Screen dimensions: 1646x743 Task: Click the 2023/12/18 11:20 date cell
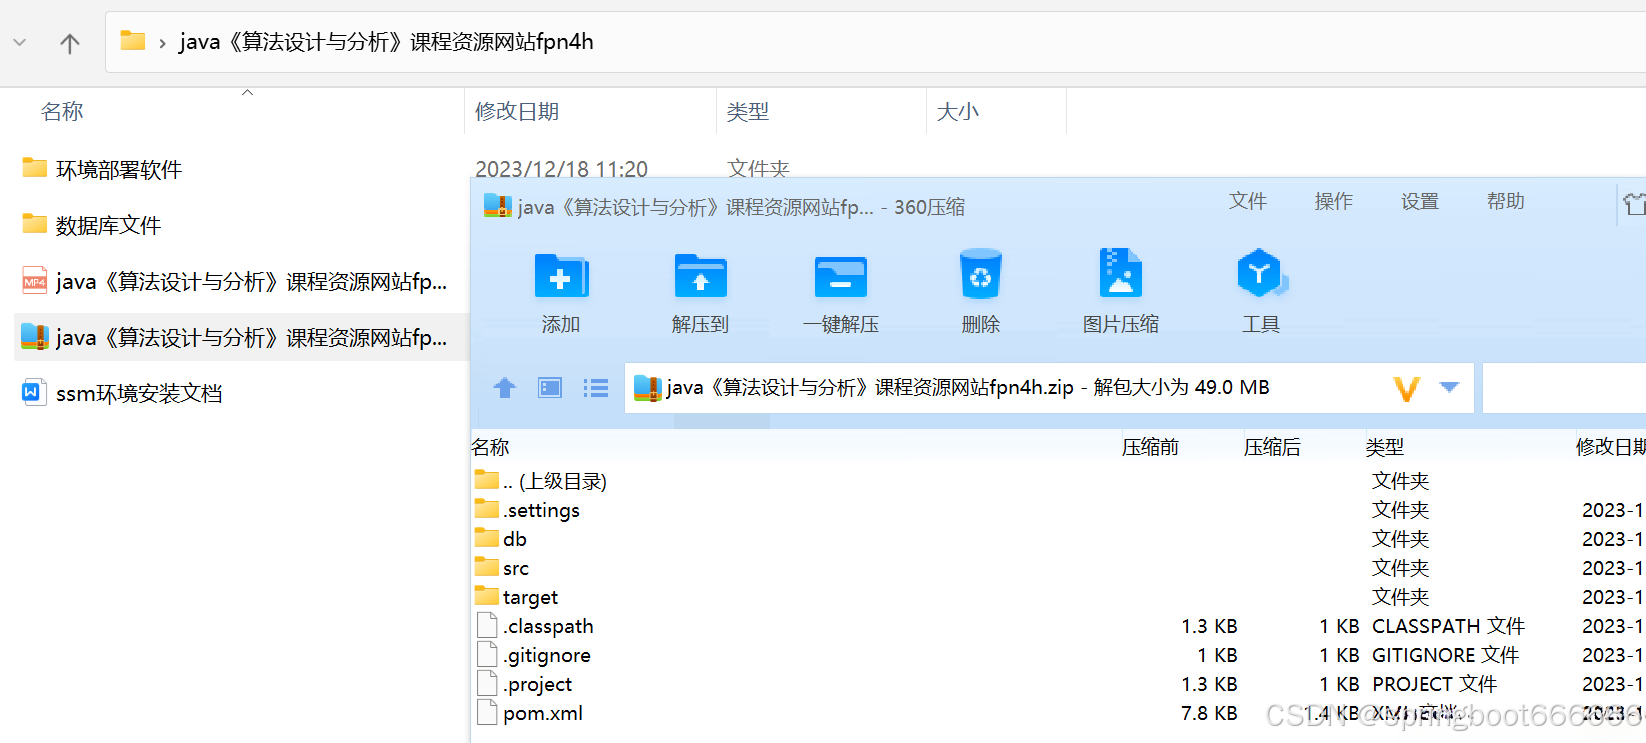click(561, 169)
